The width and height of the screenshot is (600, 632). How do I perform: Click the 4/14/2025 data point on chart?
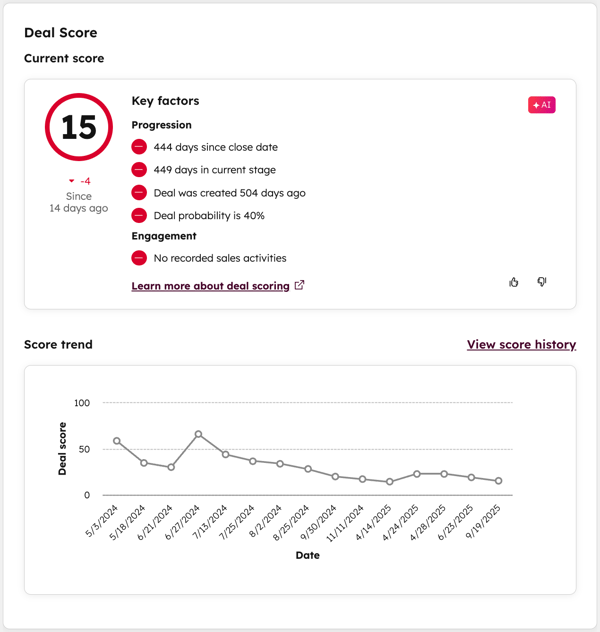pos(390,482)
